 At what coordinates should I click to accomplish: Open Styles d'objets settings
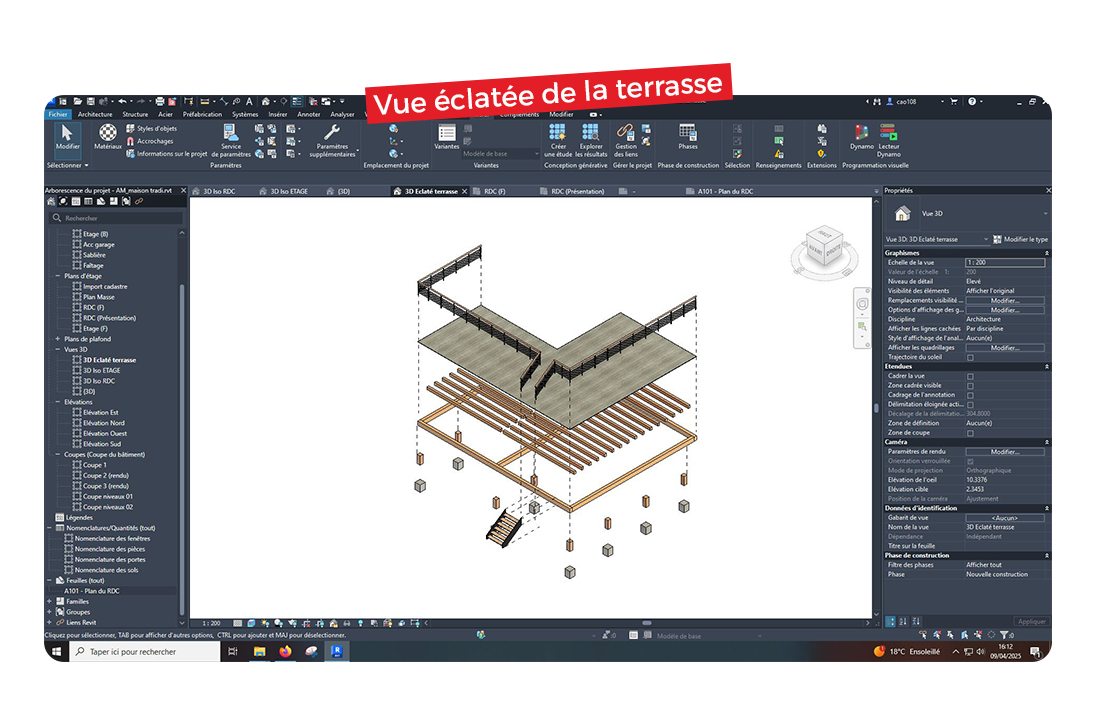(151, 129)
